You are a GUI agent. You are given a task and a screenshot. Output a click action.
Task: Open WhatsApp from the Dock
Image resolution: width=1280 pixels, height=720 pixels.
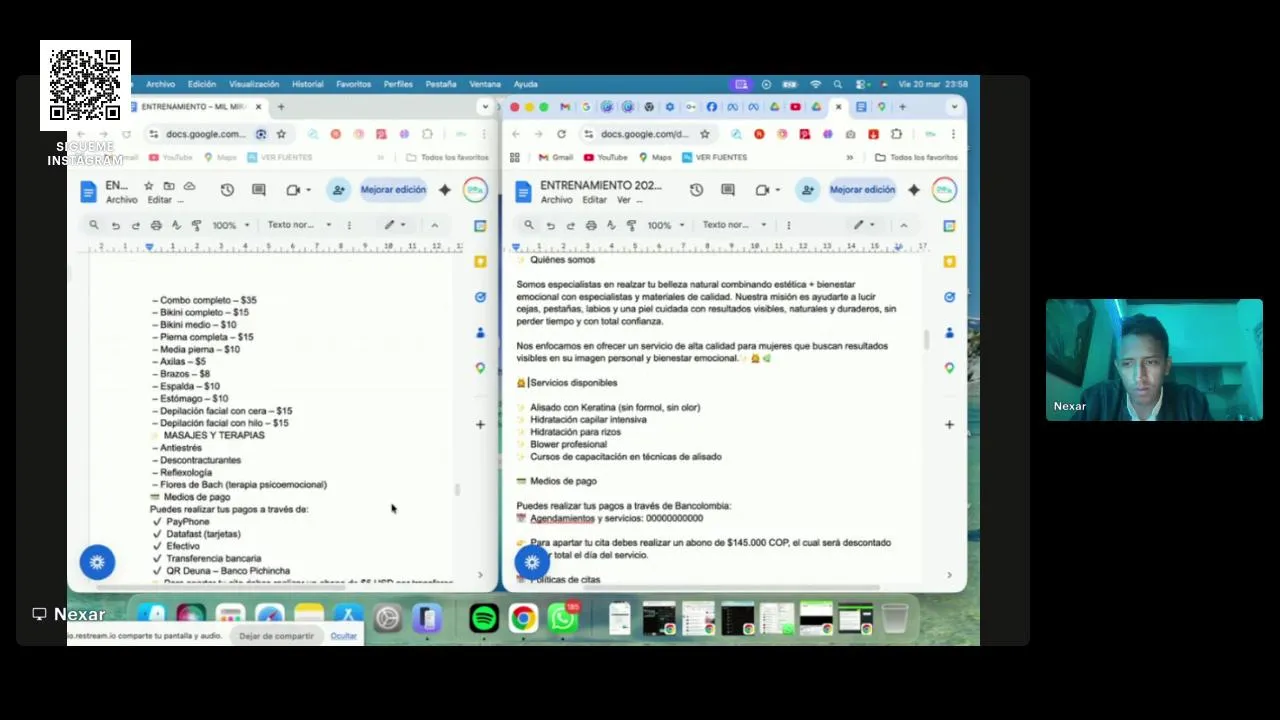[x=563, y=619]
